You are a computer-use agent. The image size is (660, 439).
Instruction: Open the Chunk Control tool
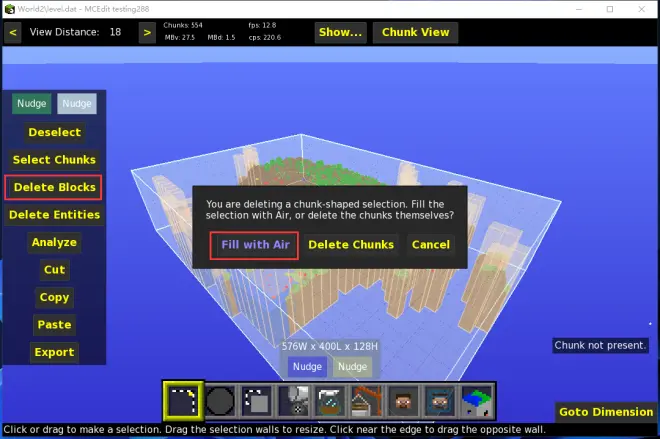pos(476,401)
